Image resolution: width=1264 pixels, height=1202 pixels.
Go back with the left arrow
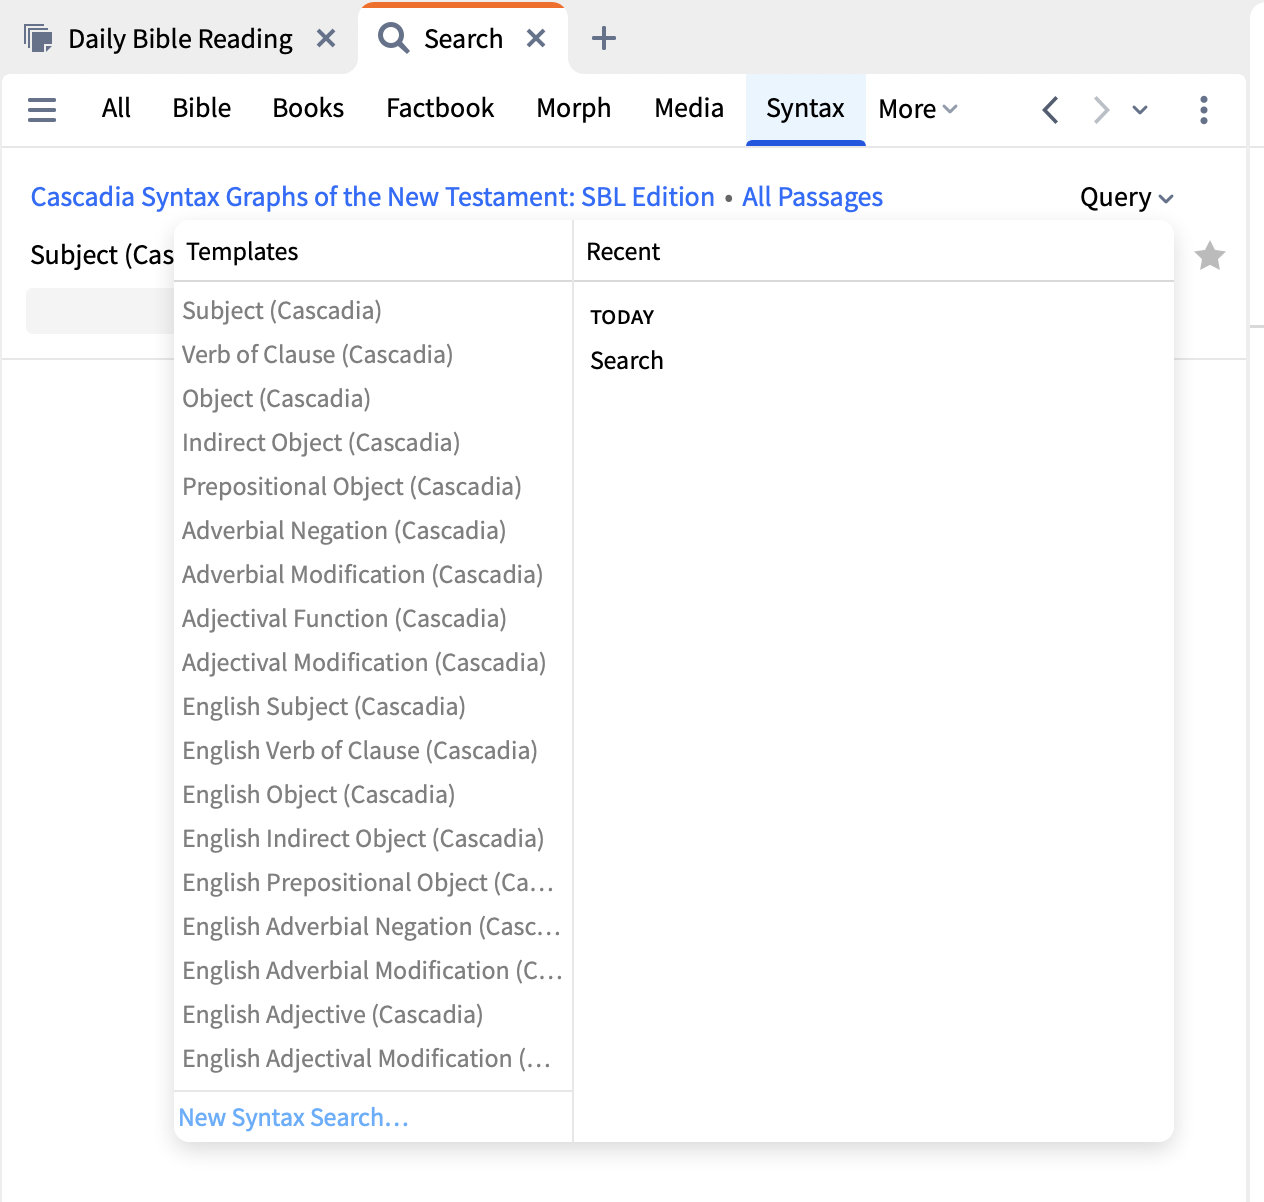1050,109
